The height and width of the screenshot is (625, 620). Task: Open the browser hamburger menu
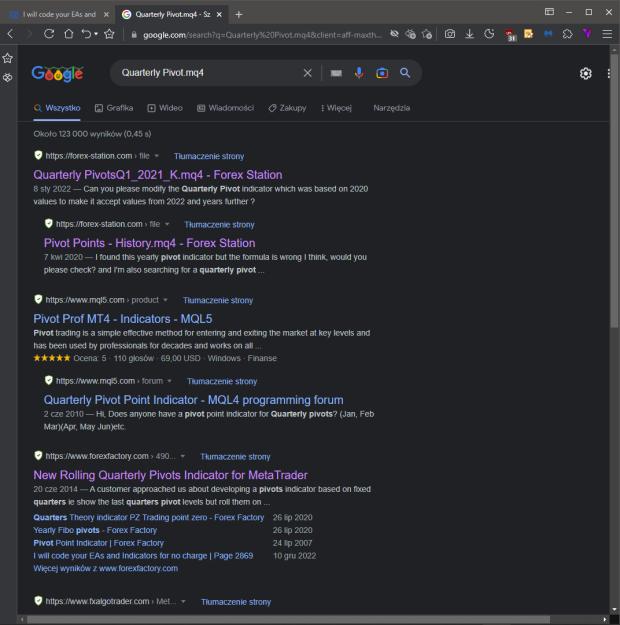(x=607, y=34)
